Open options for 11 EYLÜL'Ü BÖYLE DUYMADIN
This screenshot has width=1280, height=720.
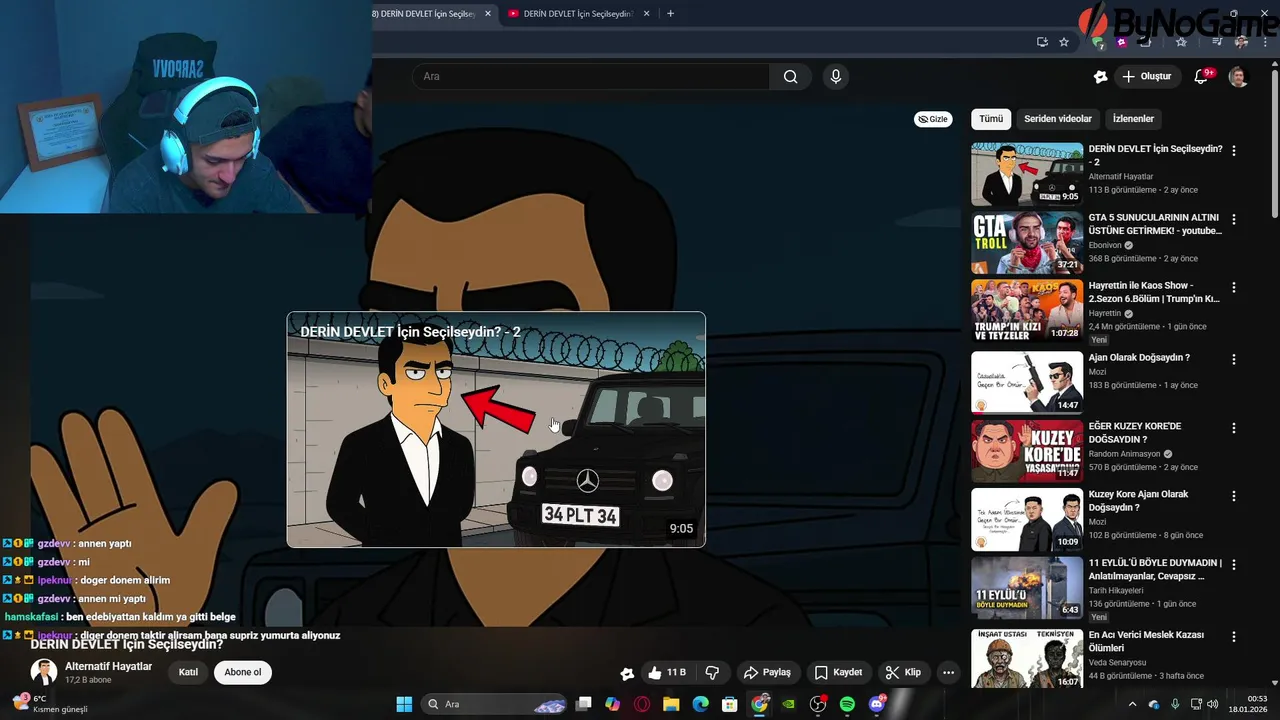coord(1234,565)
